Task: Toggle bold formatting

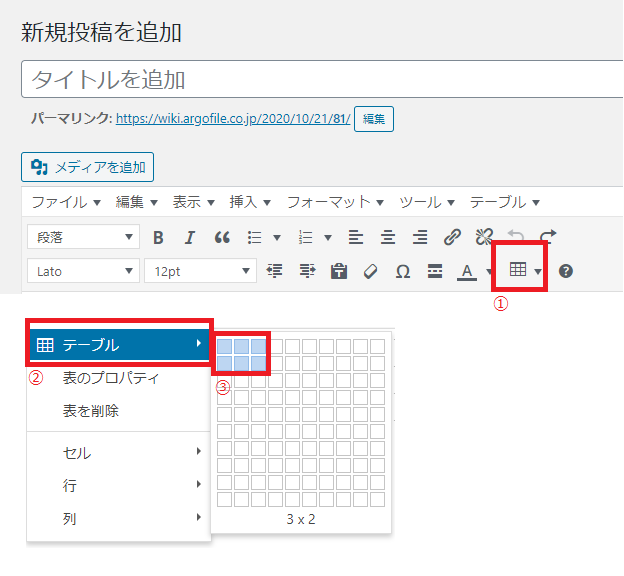Action: (158, 237)
